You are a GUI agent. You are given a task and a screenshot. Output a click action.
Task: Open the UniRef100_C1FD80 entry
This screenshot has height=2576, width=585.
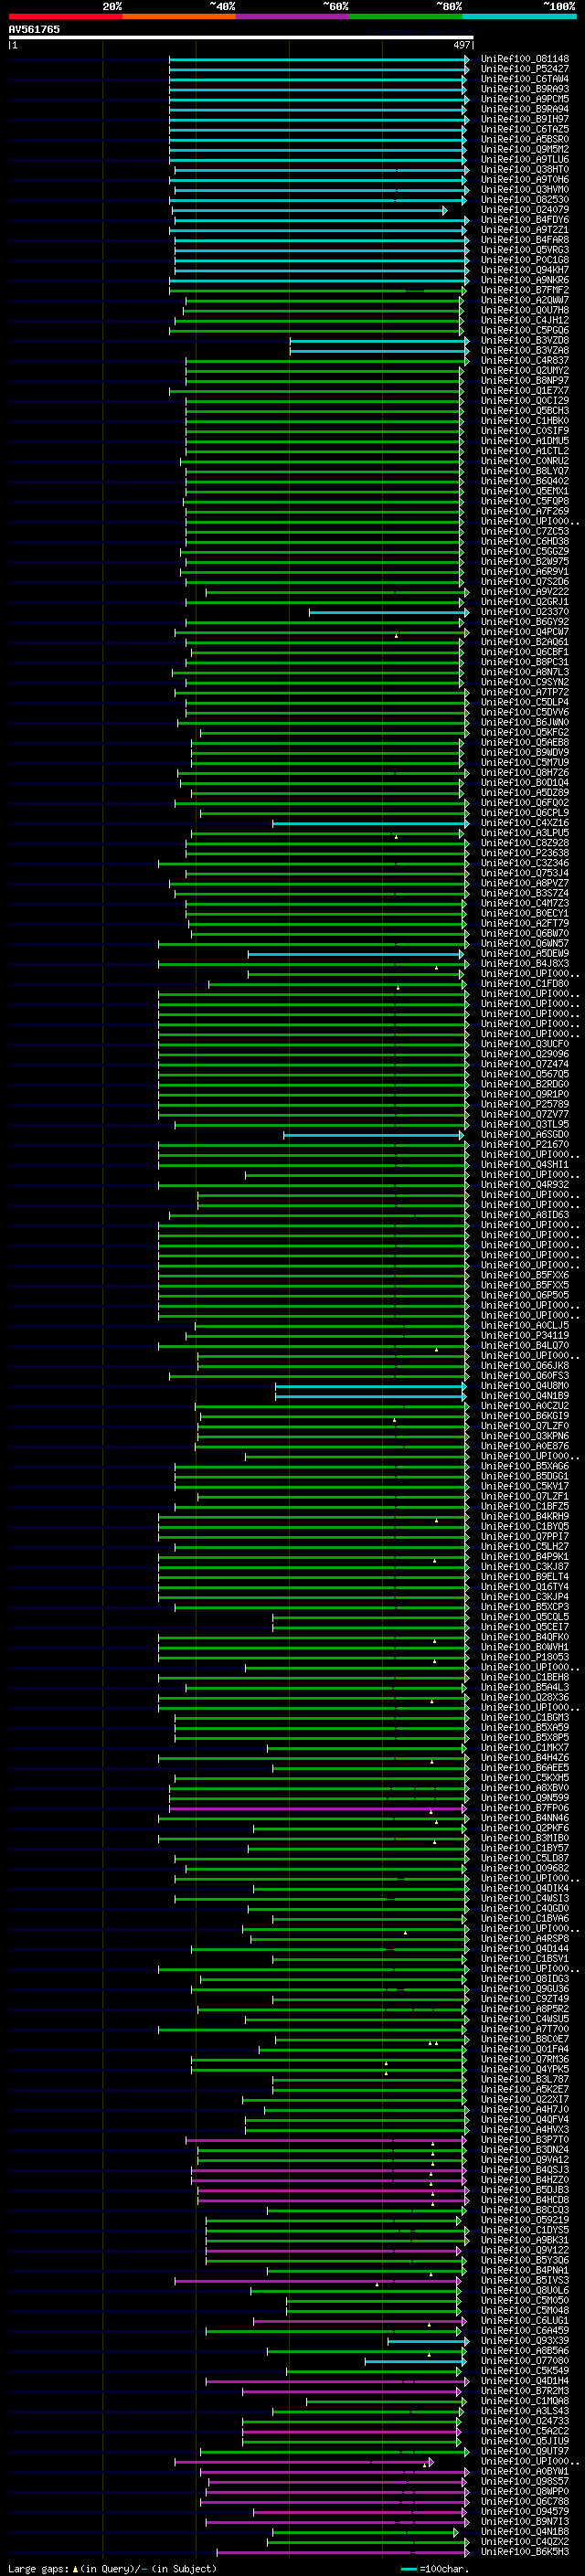[524, 983]
